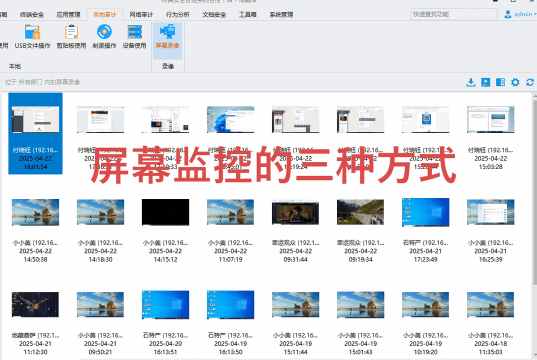The image size is (537, 360).
Task: Click the 位于 所有部门 内的屏幕录像 location text
Action: [x=42, y=82]
